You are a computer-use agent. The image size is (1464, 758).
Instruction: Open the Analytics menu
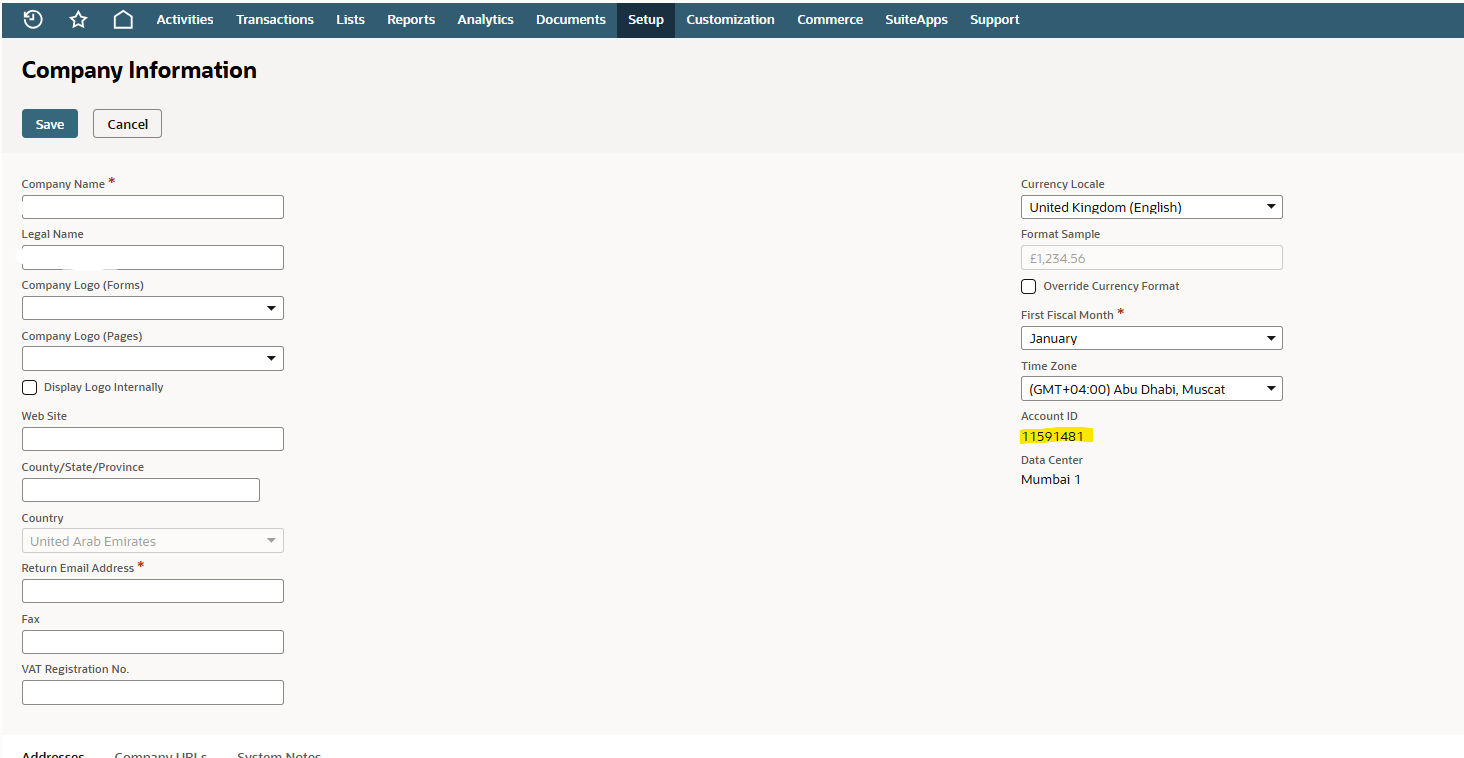click(x=485, y=19)
